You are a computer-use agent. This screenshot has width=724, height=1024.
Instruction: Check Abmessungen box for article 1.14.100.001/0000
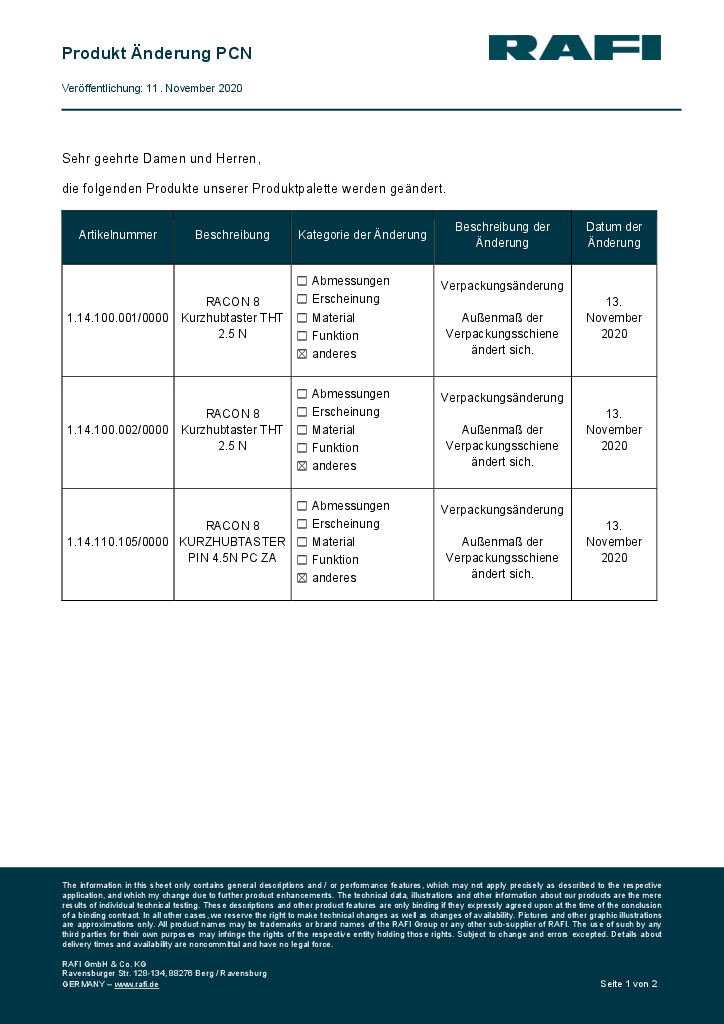[x=302, y=282]
